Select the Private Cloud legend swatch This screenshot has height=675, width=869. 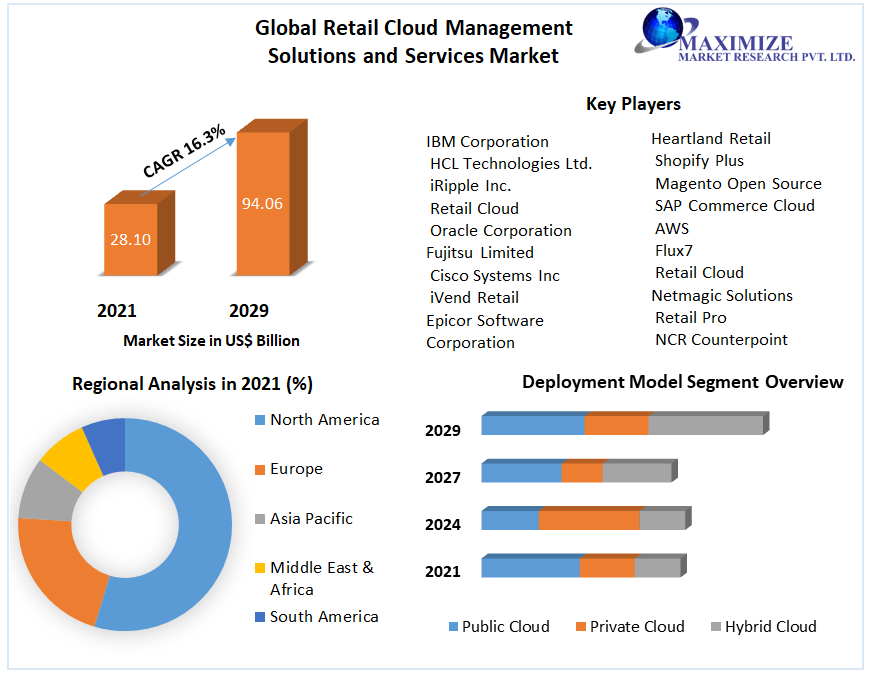(x=581, y=627)
